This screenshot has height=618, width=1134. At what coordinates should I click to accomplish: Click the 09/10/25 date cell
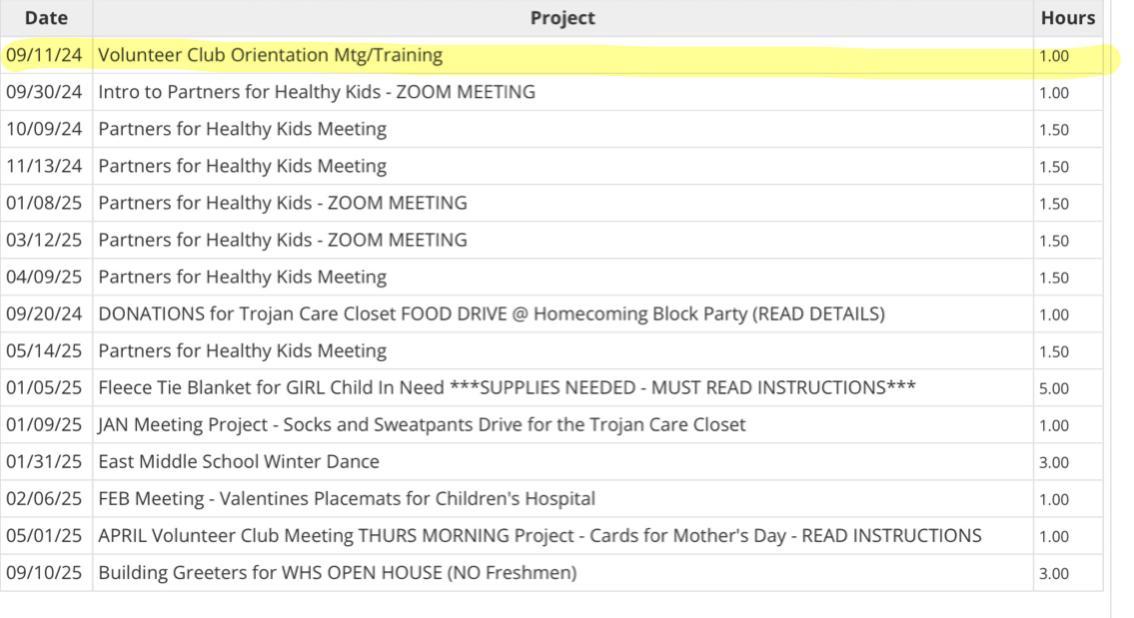coord(46,573)
